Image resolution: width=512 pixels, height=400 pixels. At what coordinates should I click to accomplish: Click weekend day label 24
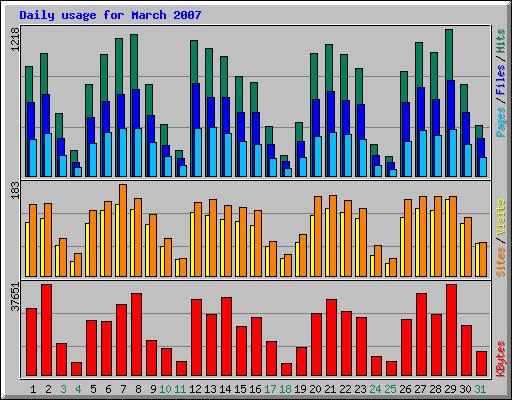tap(375, 389)
